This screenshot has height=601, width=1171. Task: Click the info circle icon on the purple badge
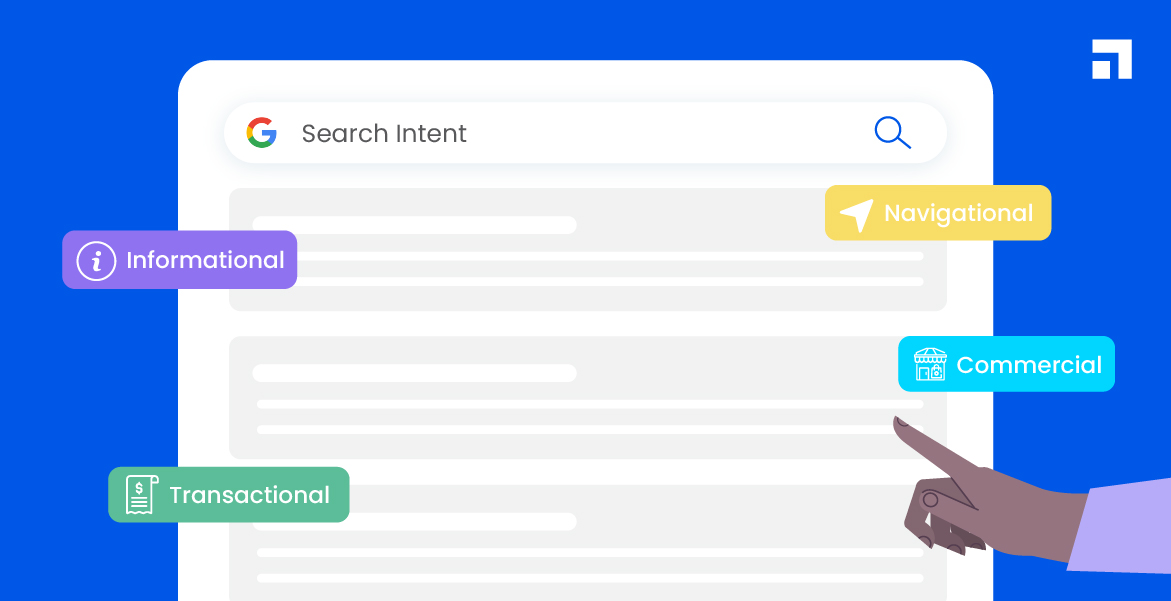[x=96, y=261]
